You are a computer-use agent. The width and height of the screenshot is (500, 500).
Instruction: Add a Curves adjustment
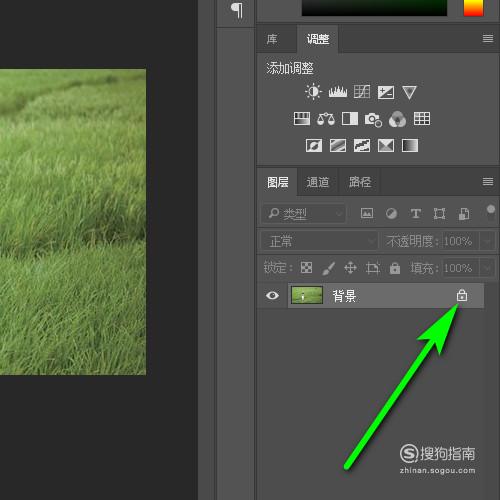(x=362, y=92)
